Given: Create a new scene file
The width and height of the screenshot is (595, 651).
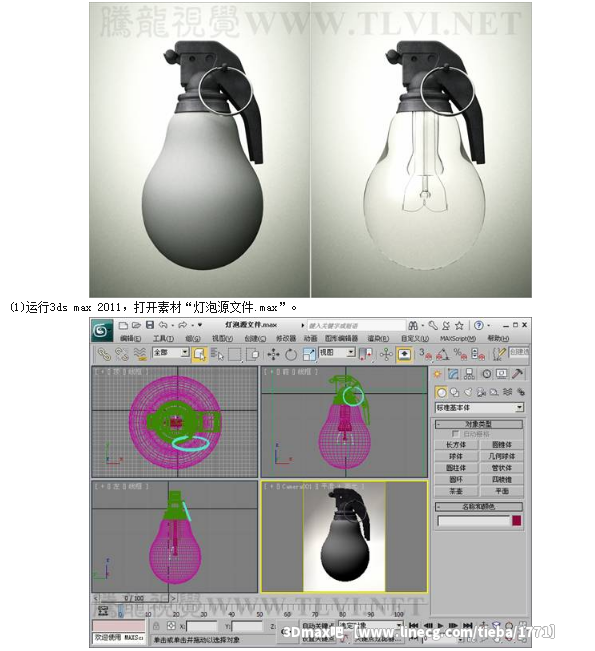Looking at the screenshot, I should [123, 325].
